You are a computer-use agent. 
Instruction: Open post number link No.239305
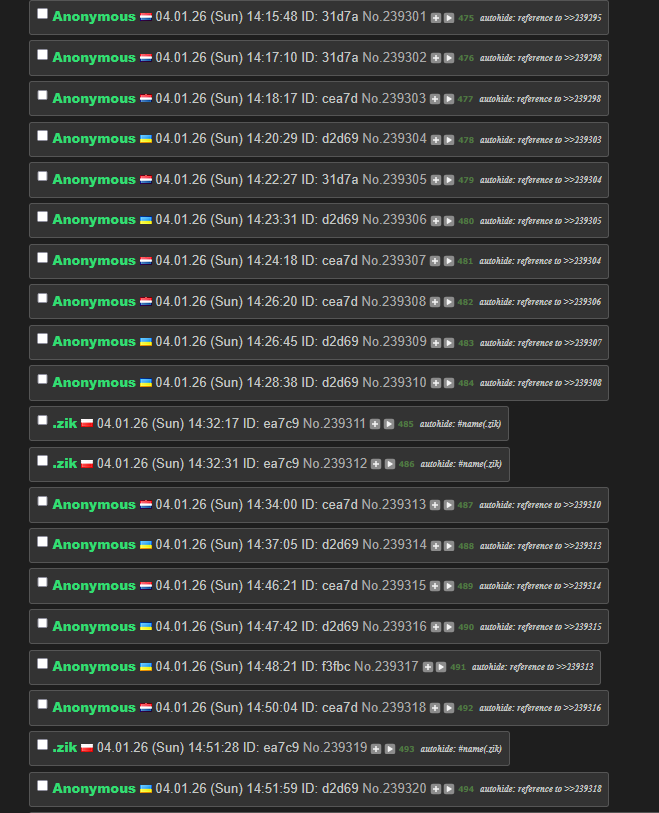click(x=394, y=179)
